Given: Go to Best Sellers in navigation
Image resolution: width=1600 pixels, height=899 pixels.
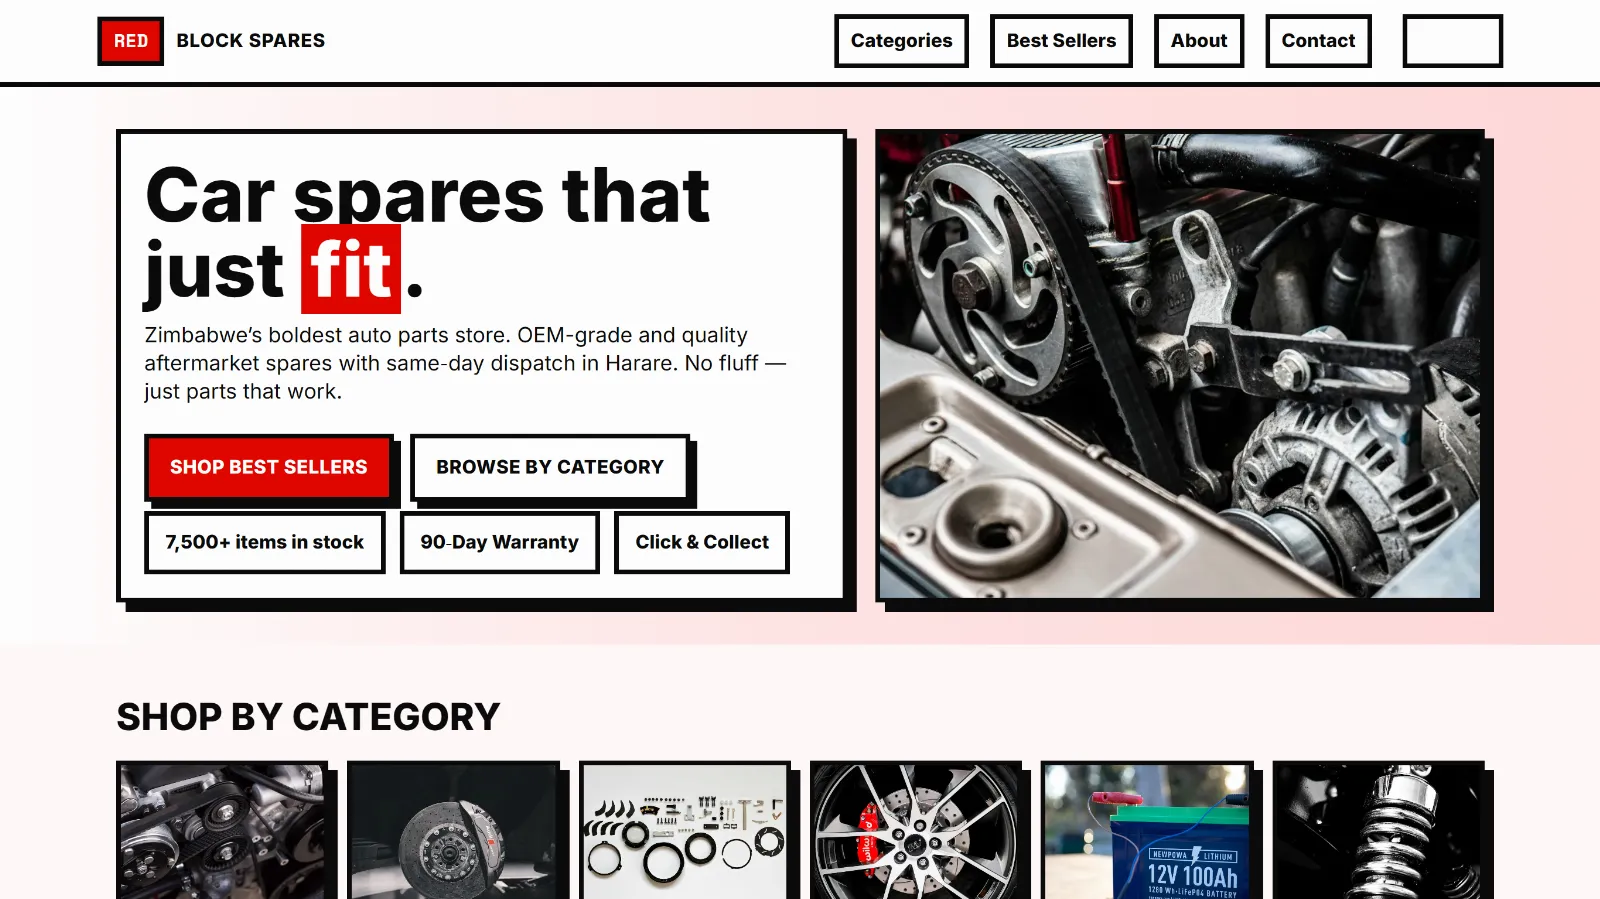Looking at the screenshot, I should point(1061,41).
